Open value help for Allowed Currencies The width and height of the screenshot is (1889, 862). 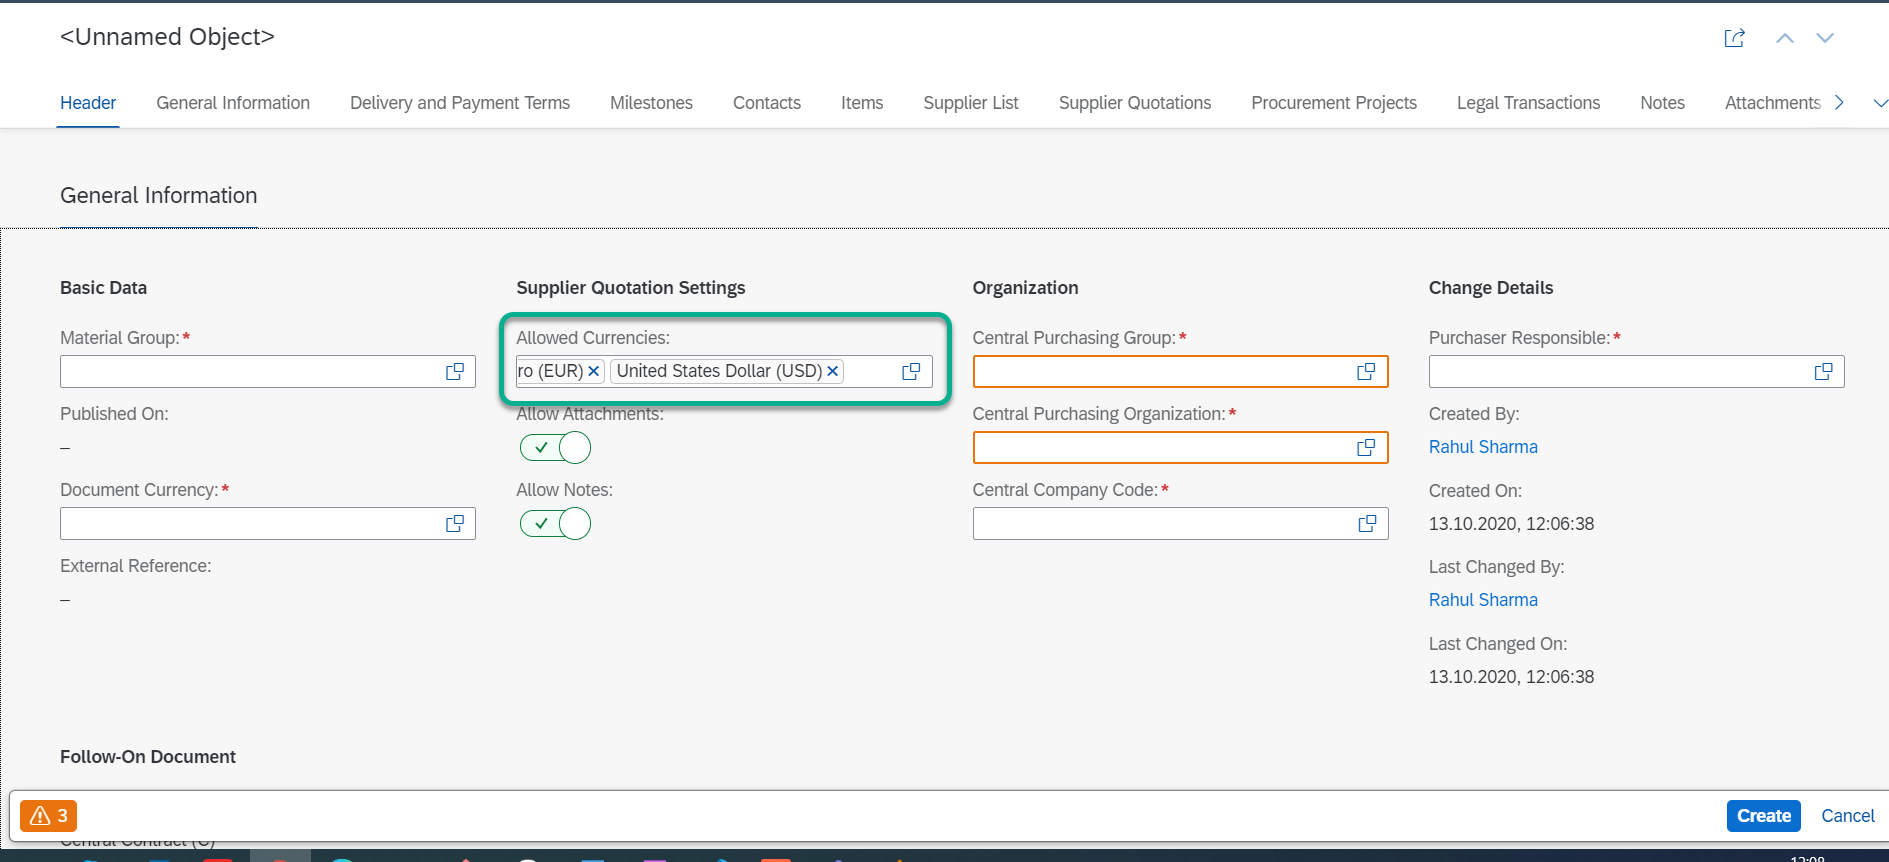911,372
